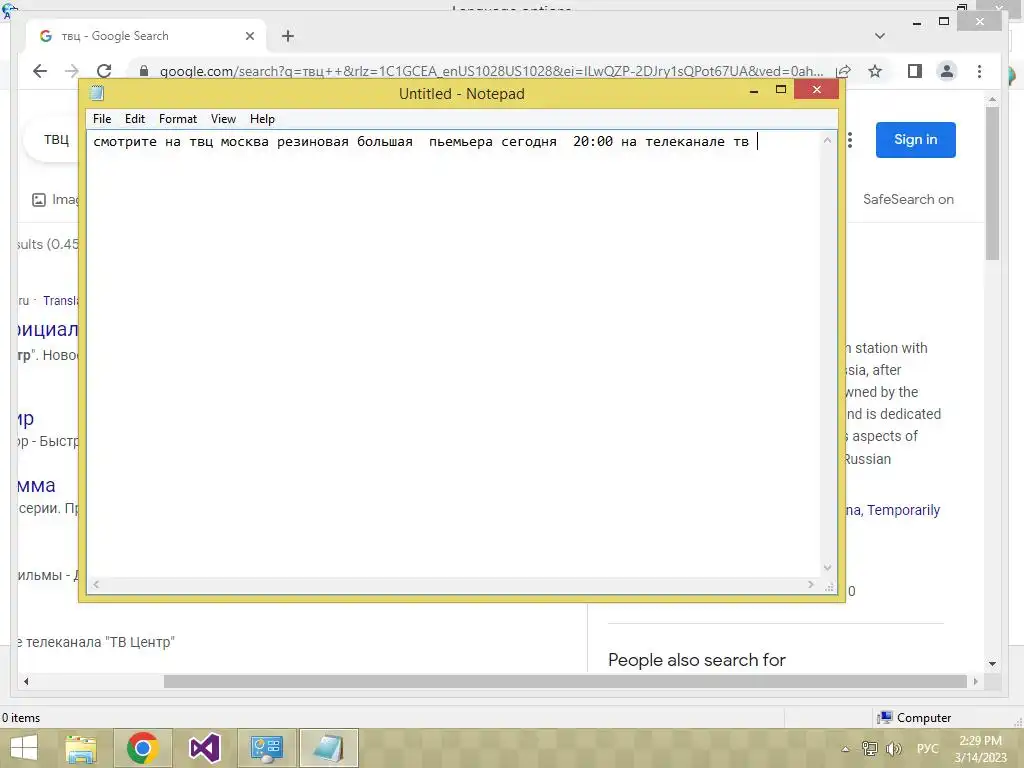Image resolution: width=1024 pixels, height=768 pixels.
Task: Open volume speaker tray icon
Action: [x=893, y=748]
